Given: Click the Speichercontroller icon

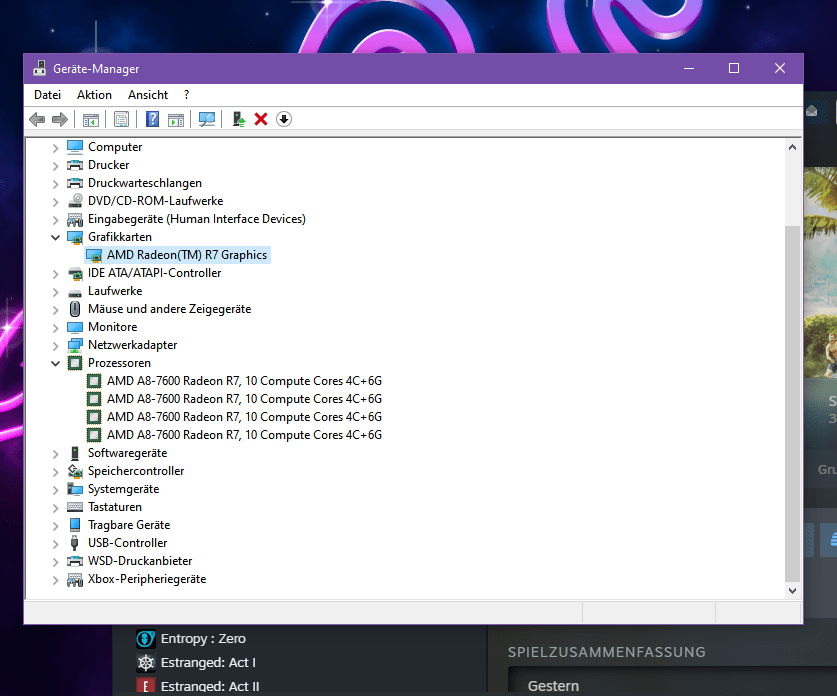Looking at the screenshot, I should point(75,471).
